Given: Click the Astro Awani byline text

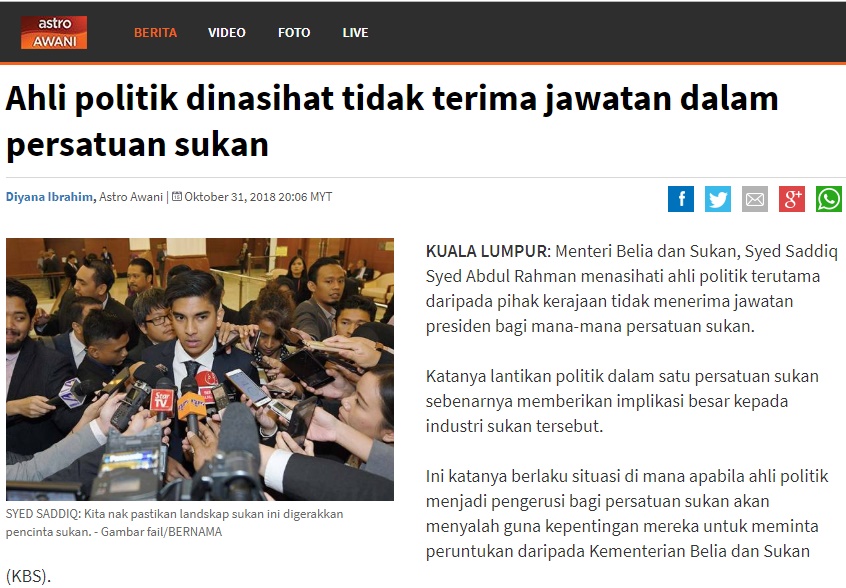Looking at the screenshot, I should click(x=131, y=197).
